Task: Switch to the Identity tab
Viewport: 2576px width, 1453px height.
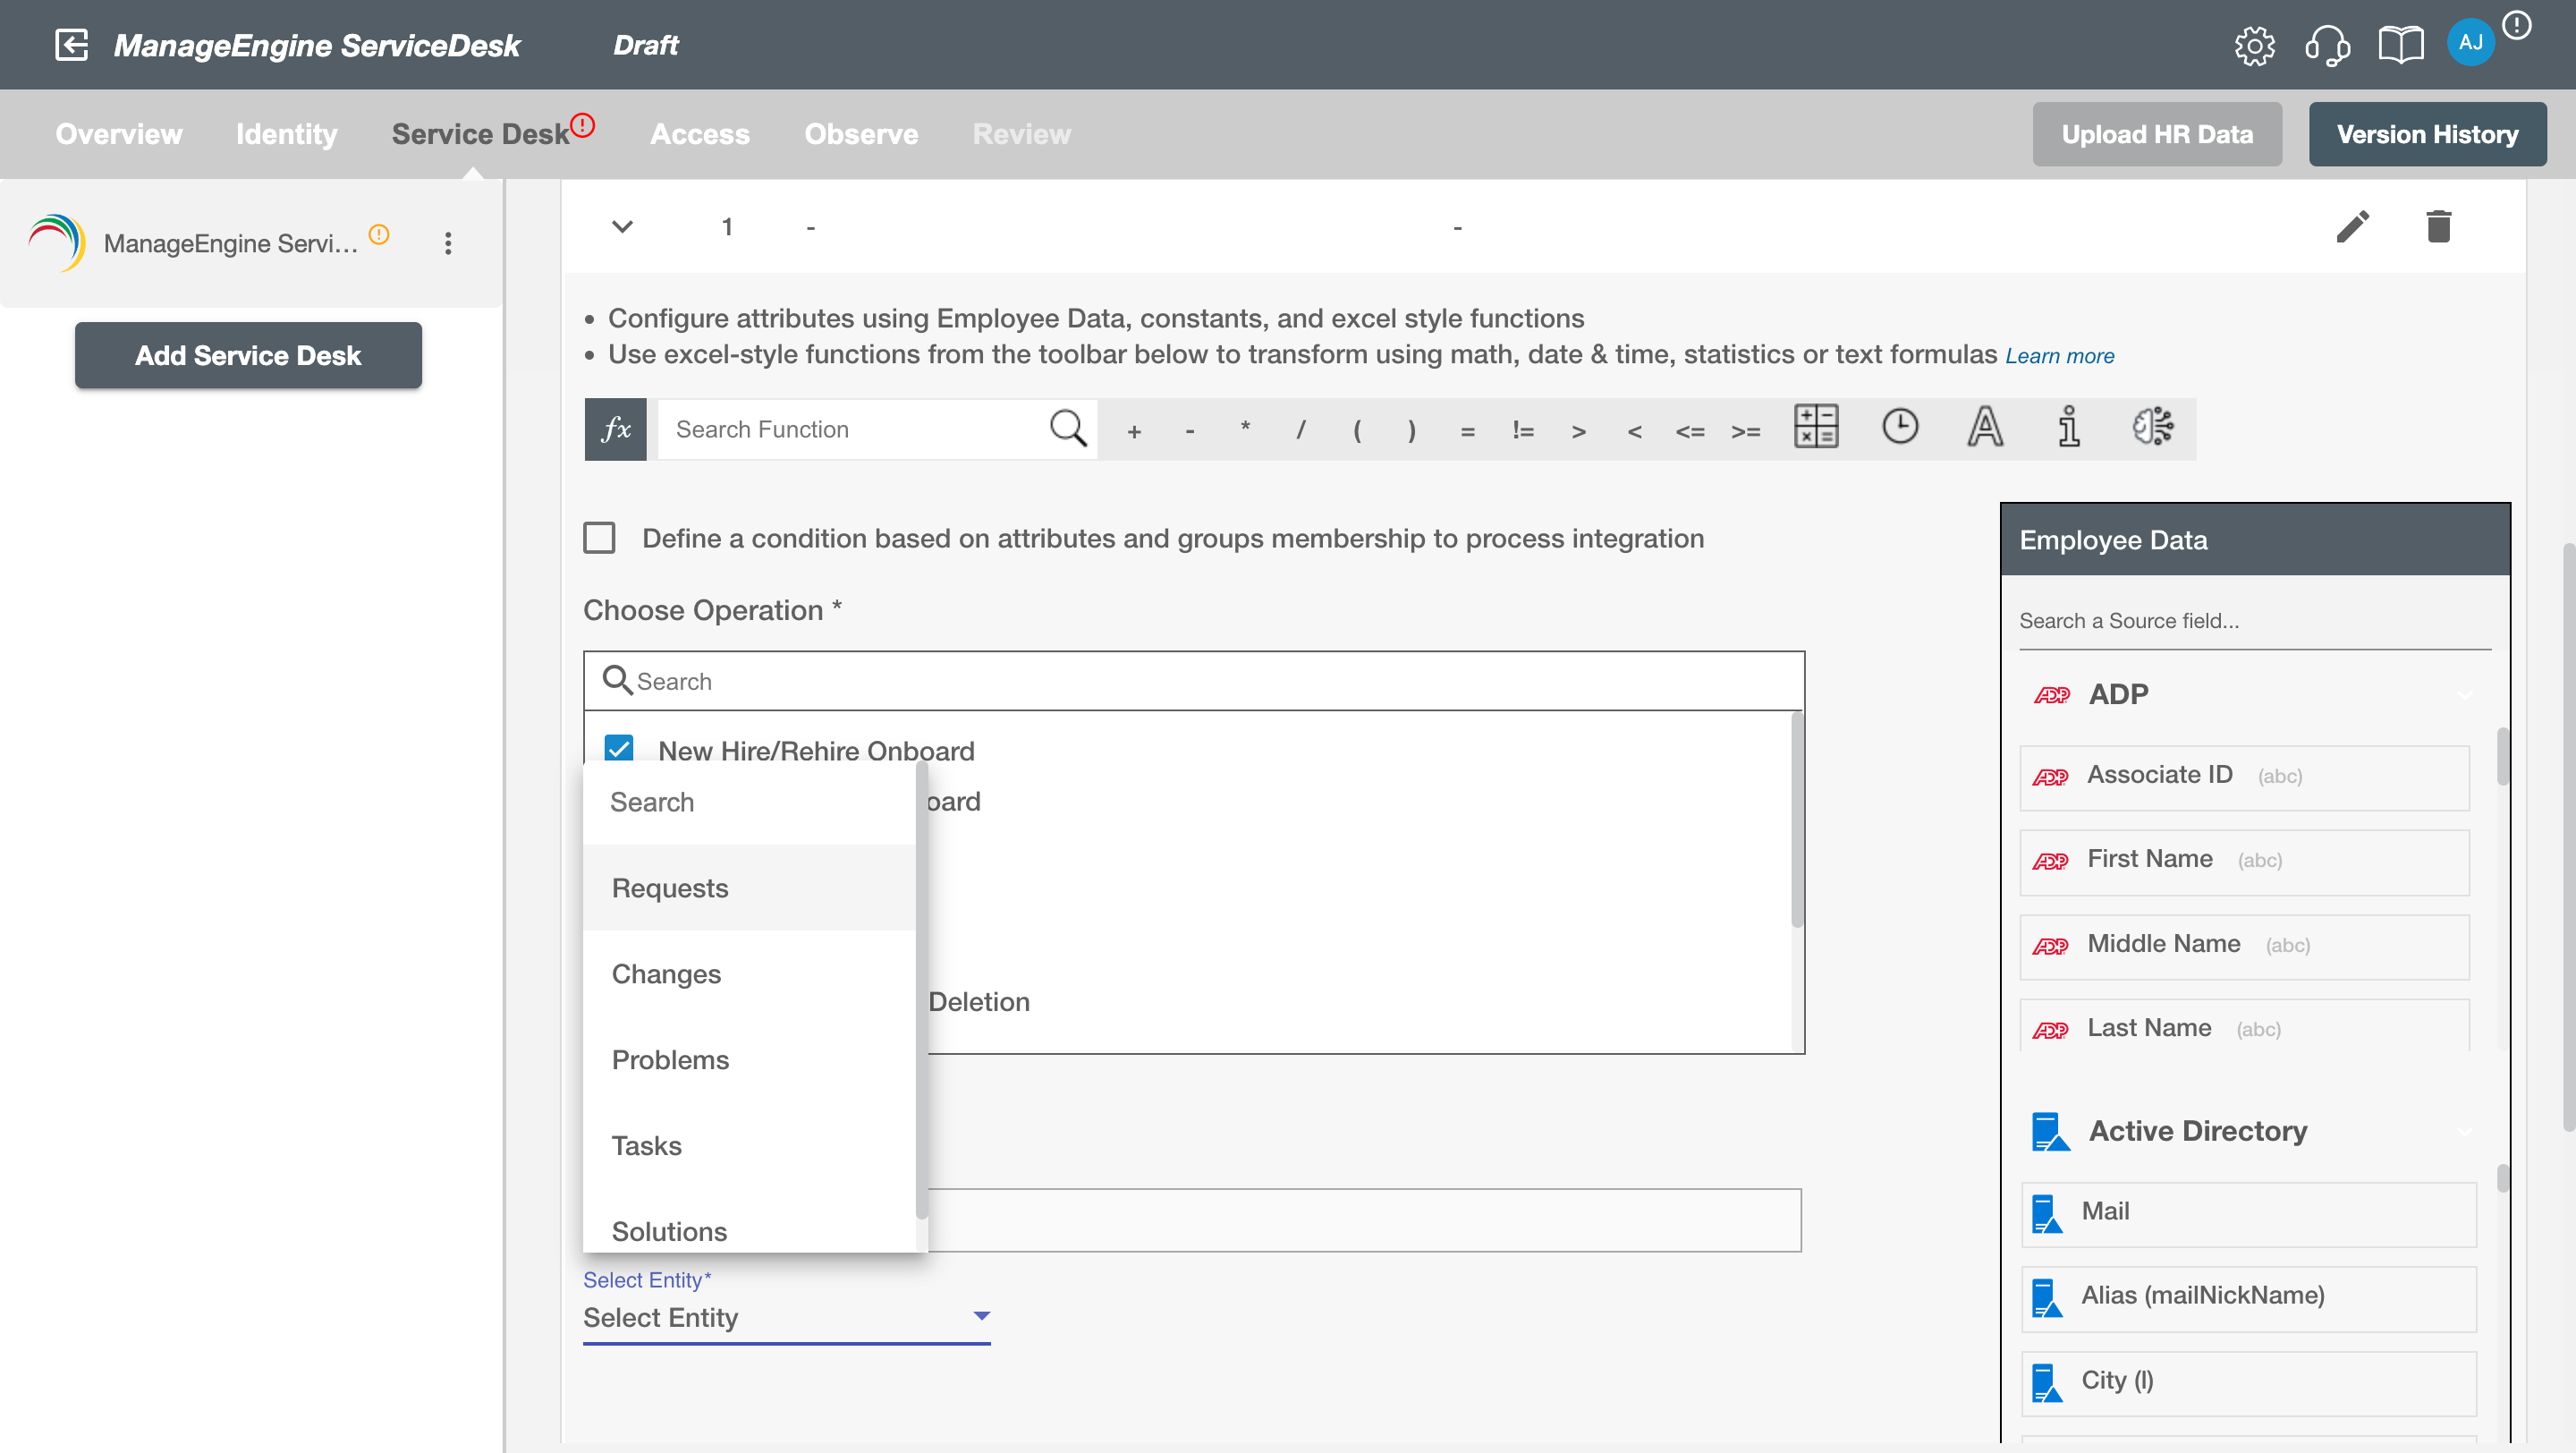Action: (x=287, y=134)
